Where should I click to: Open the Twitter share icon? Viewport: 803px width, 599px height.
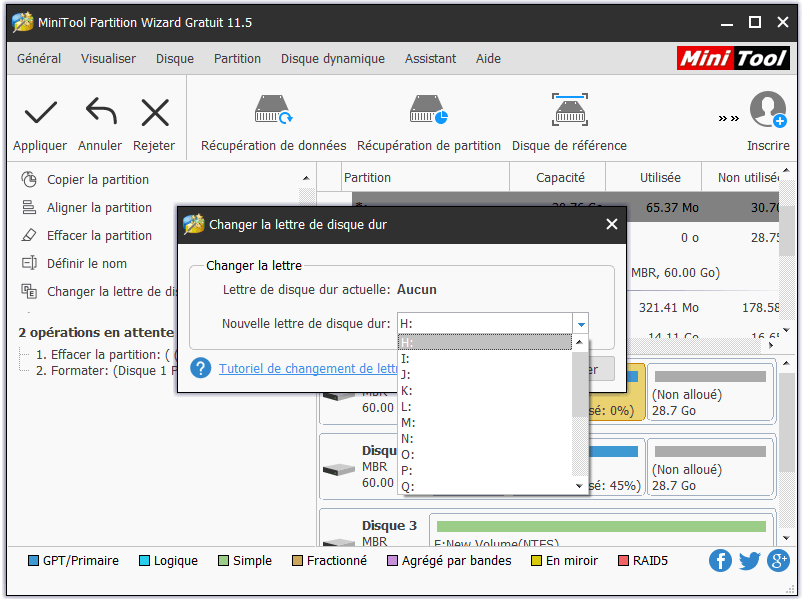click(749, 561)
